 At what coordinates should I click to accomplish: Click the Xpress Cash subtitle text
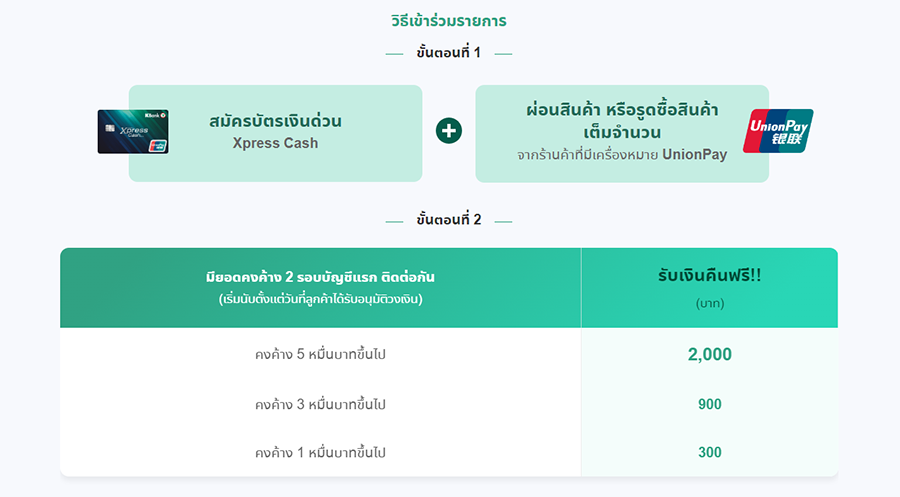275,143
